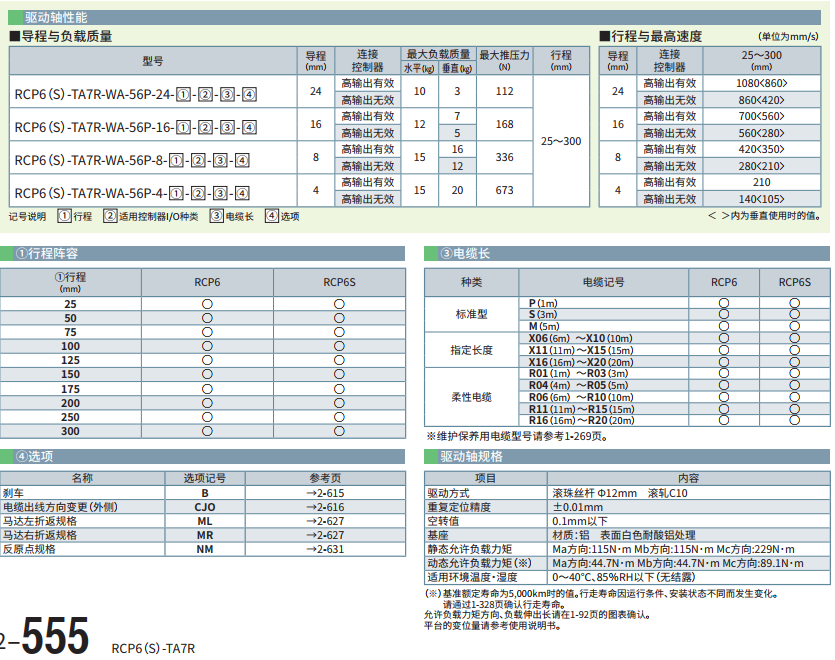Click RCP6S circle for cable R16～R20
835x660 pixels.
795,420
